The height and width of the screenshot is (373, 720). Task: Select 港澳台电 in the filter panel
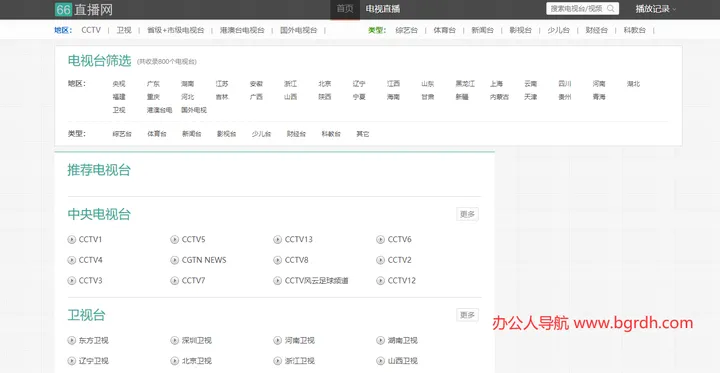point(159,110)
